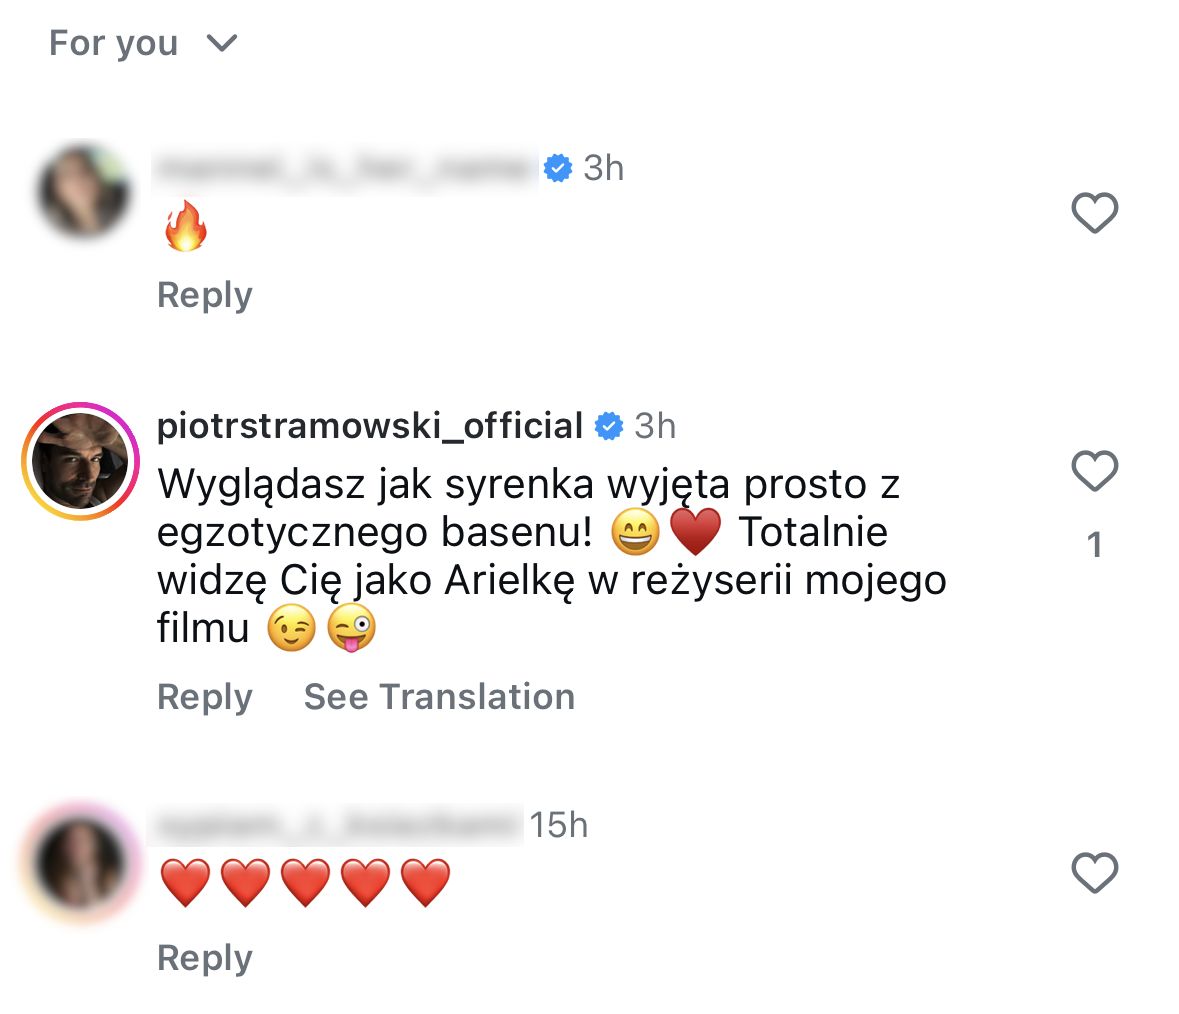Like piotrstramowski_official's mermaid comment
Screen dimensions: 1179x1014
tap(1093, 470)
